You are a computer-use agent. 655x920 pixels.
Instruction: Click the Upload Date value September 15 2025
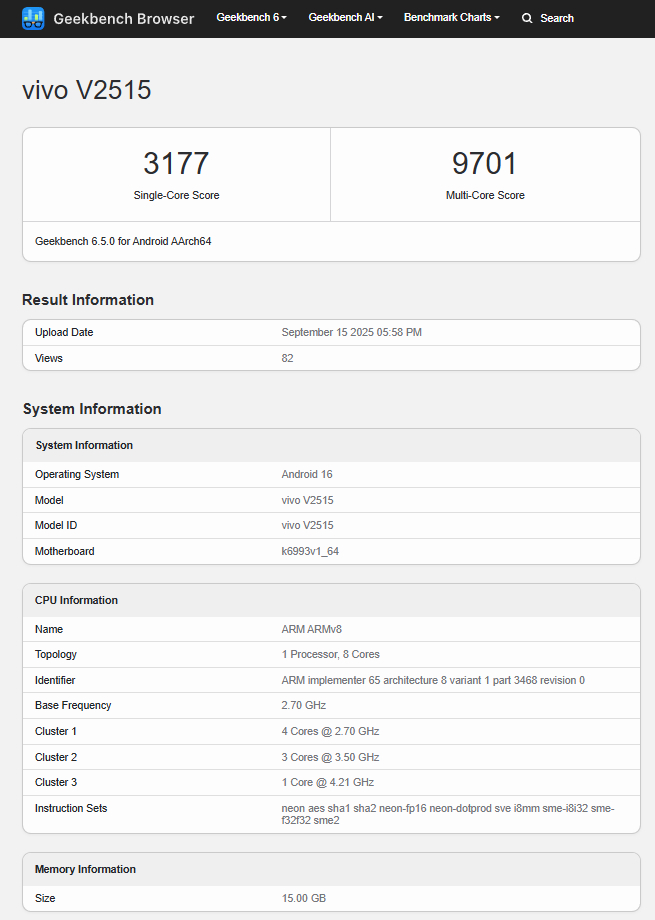click(351, 332)
